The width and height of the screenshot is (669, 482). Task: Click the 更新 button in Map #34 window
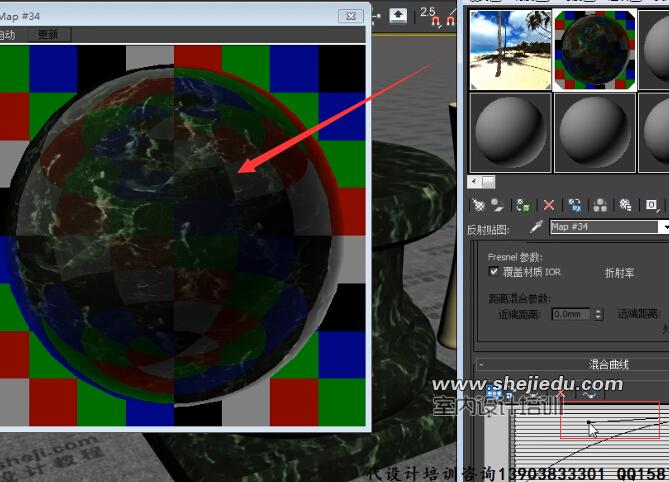[x=47, y=35]
